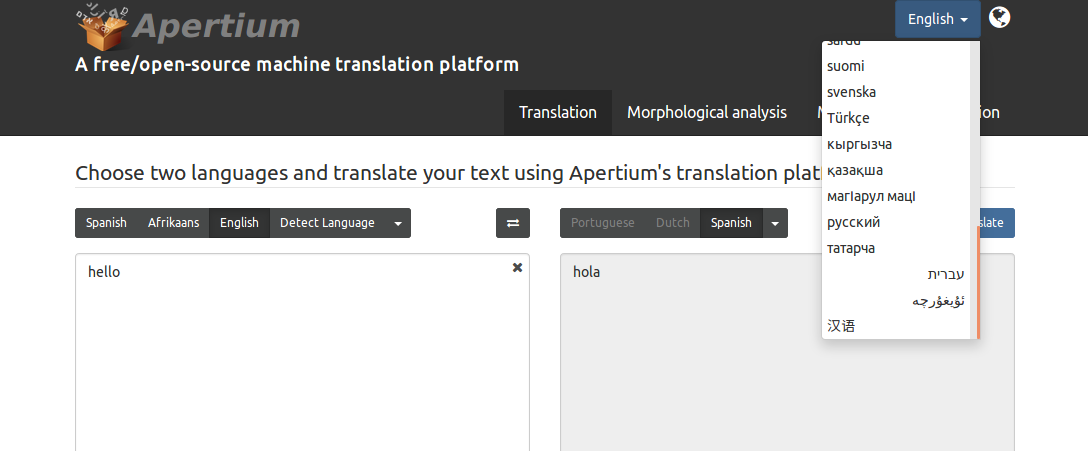Select Portuguese as target language
1088x451 pixels.
coord(602,223)
